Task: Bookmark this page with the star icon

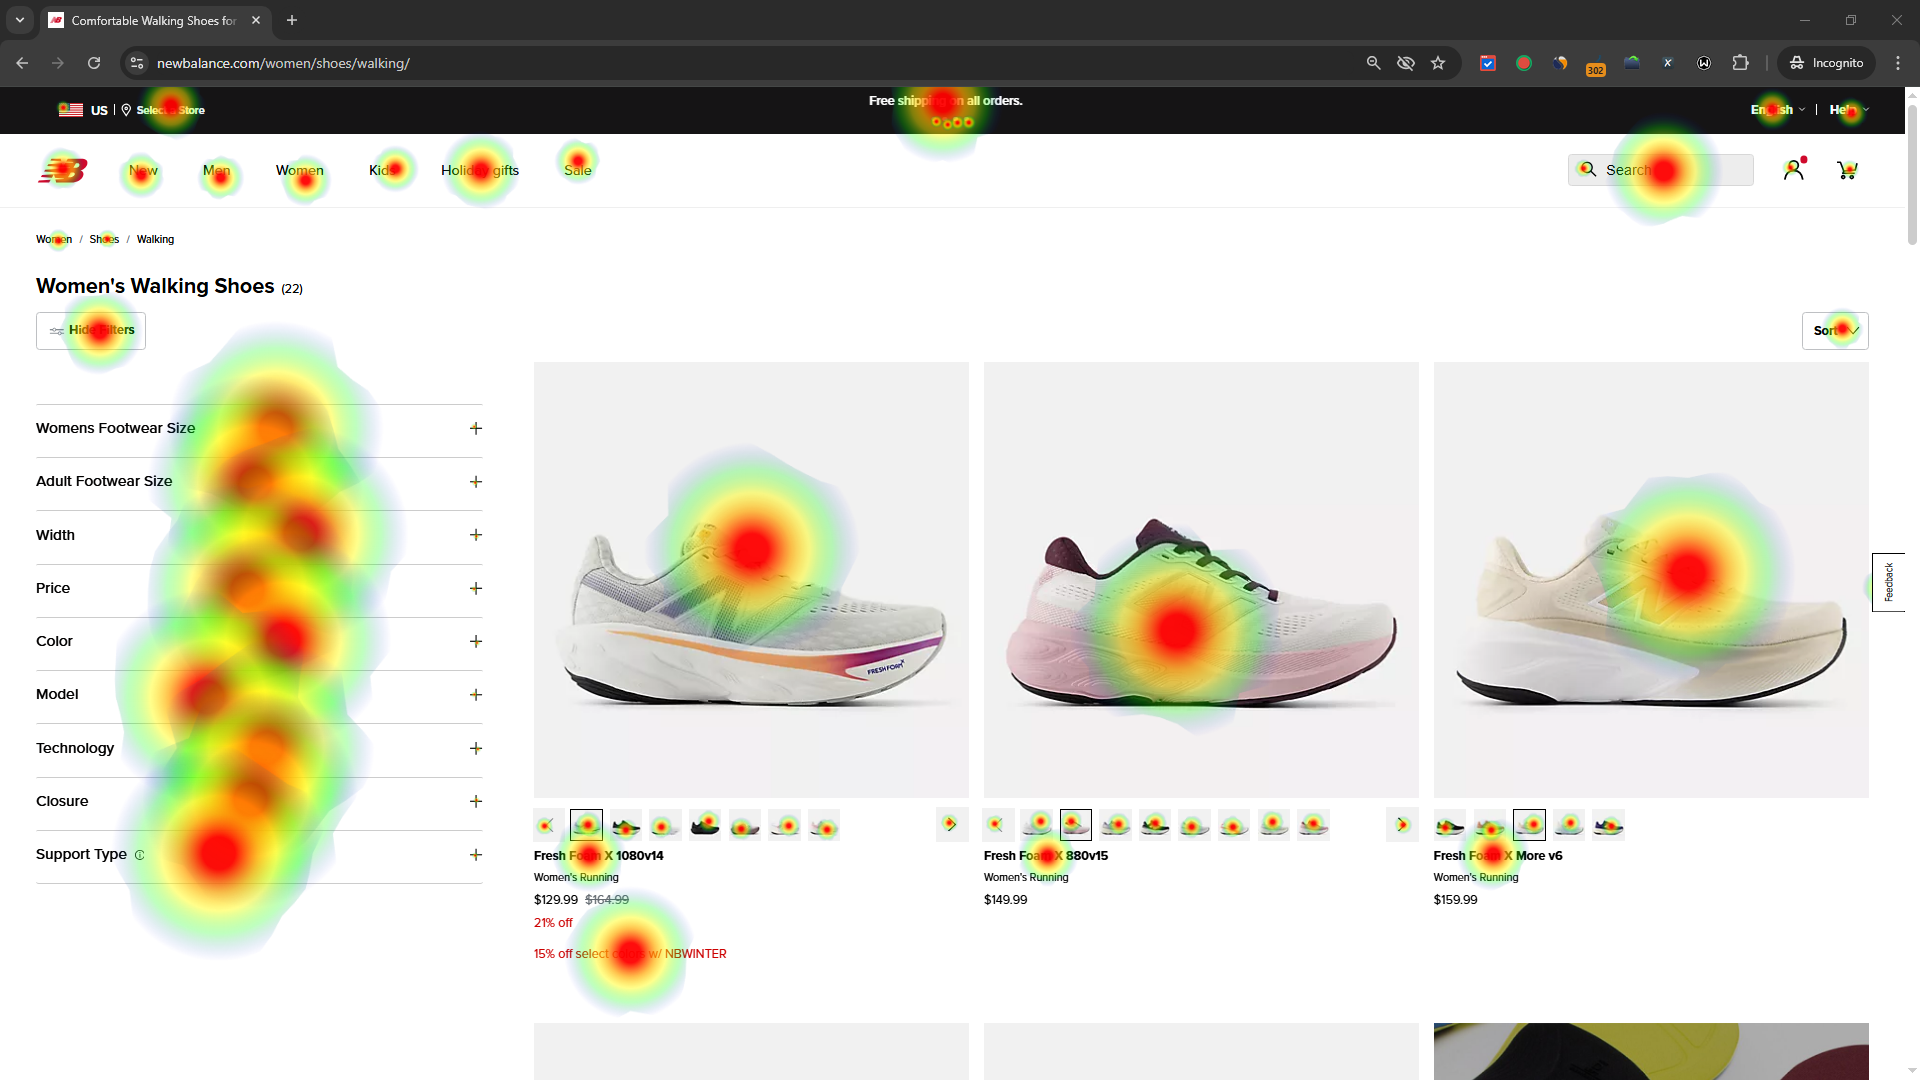Action: point(1438,63)
